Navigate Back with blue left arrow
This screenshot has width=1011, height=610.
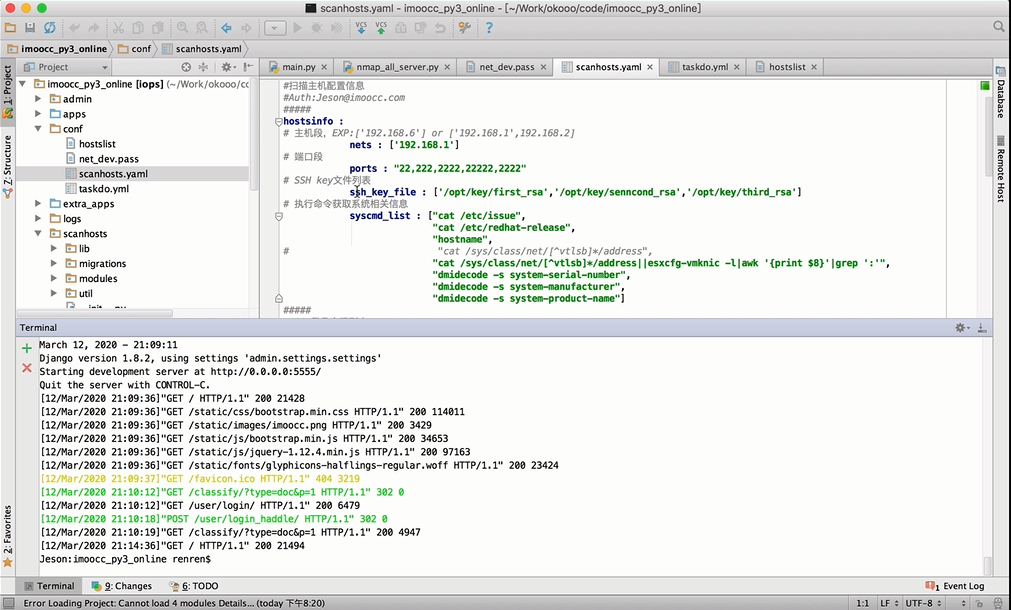tap(226, 28)
